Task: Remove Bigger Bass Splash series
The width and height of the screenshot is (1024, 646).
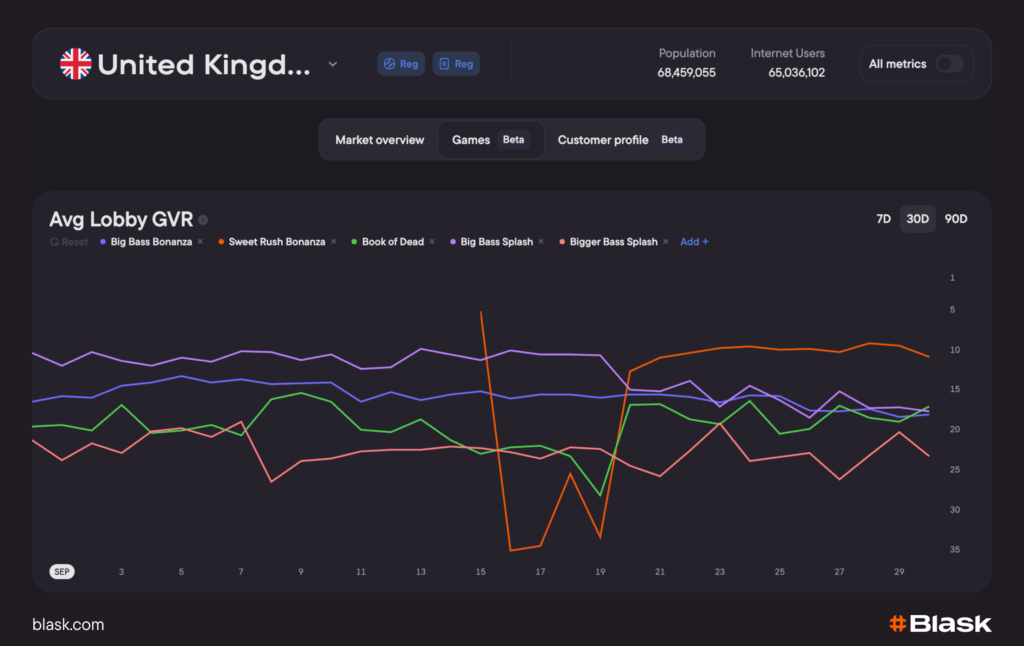Action: pyautogui.click(x=666, y=242)
